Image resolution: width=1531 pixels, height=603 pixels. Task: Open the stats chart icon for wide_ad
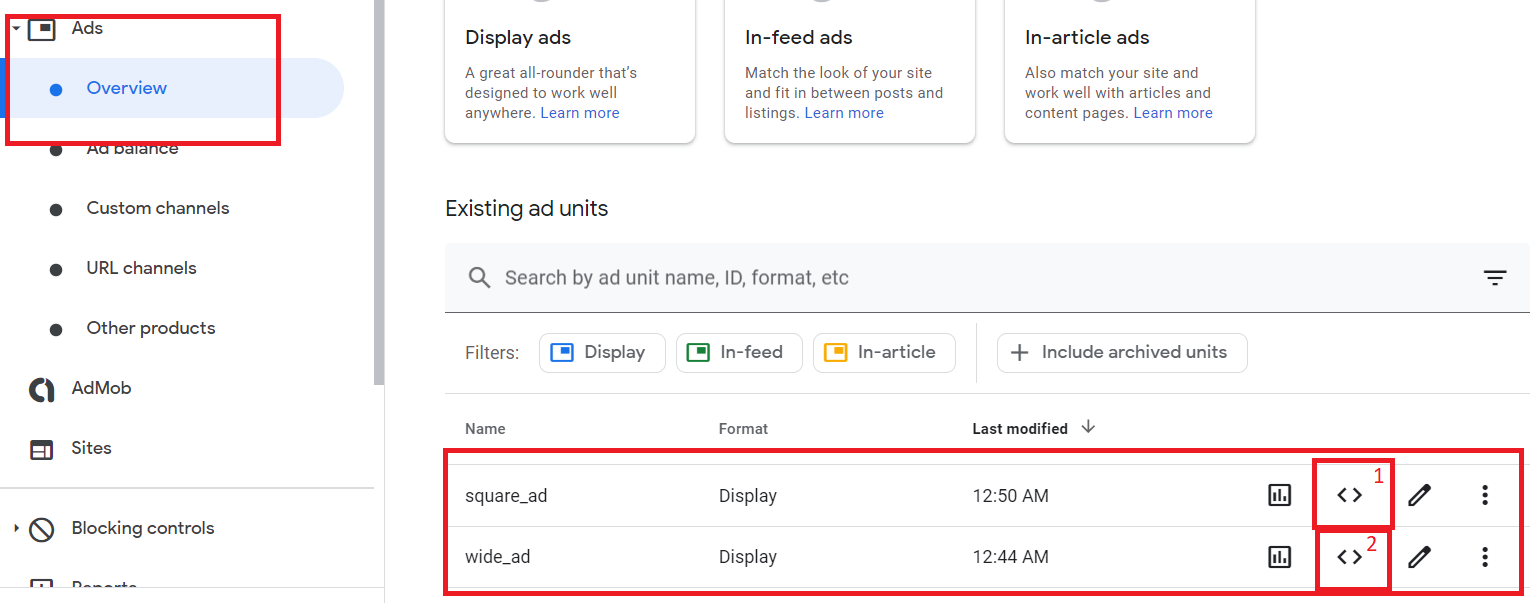1279,557
